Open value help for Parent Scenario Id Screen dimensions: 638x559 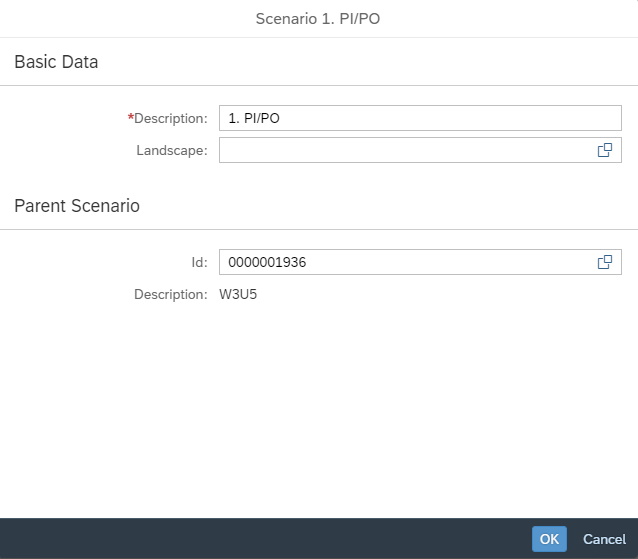tap(604, 262)
